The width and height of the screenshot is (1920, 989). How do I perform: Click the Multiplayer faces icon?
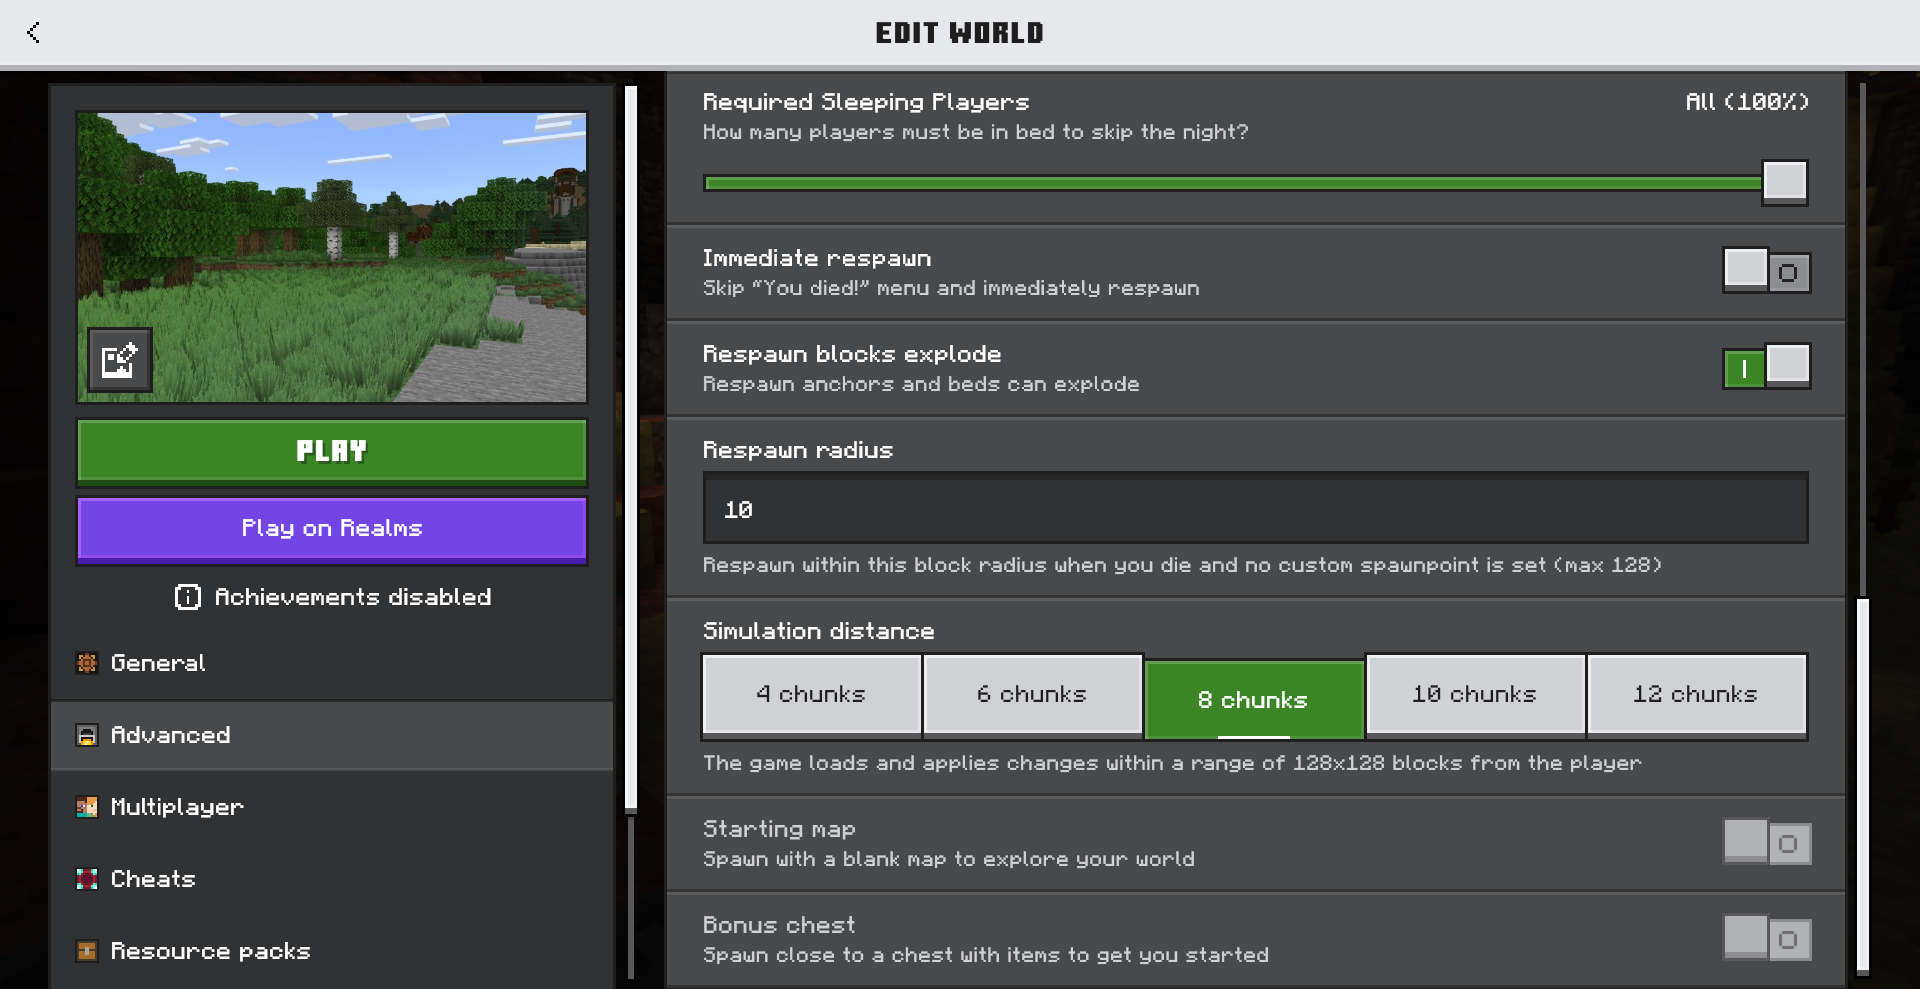pos(87,807)
